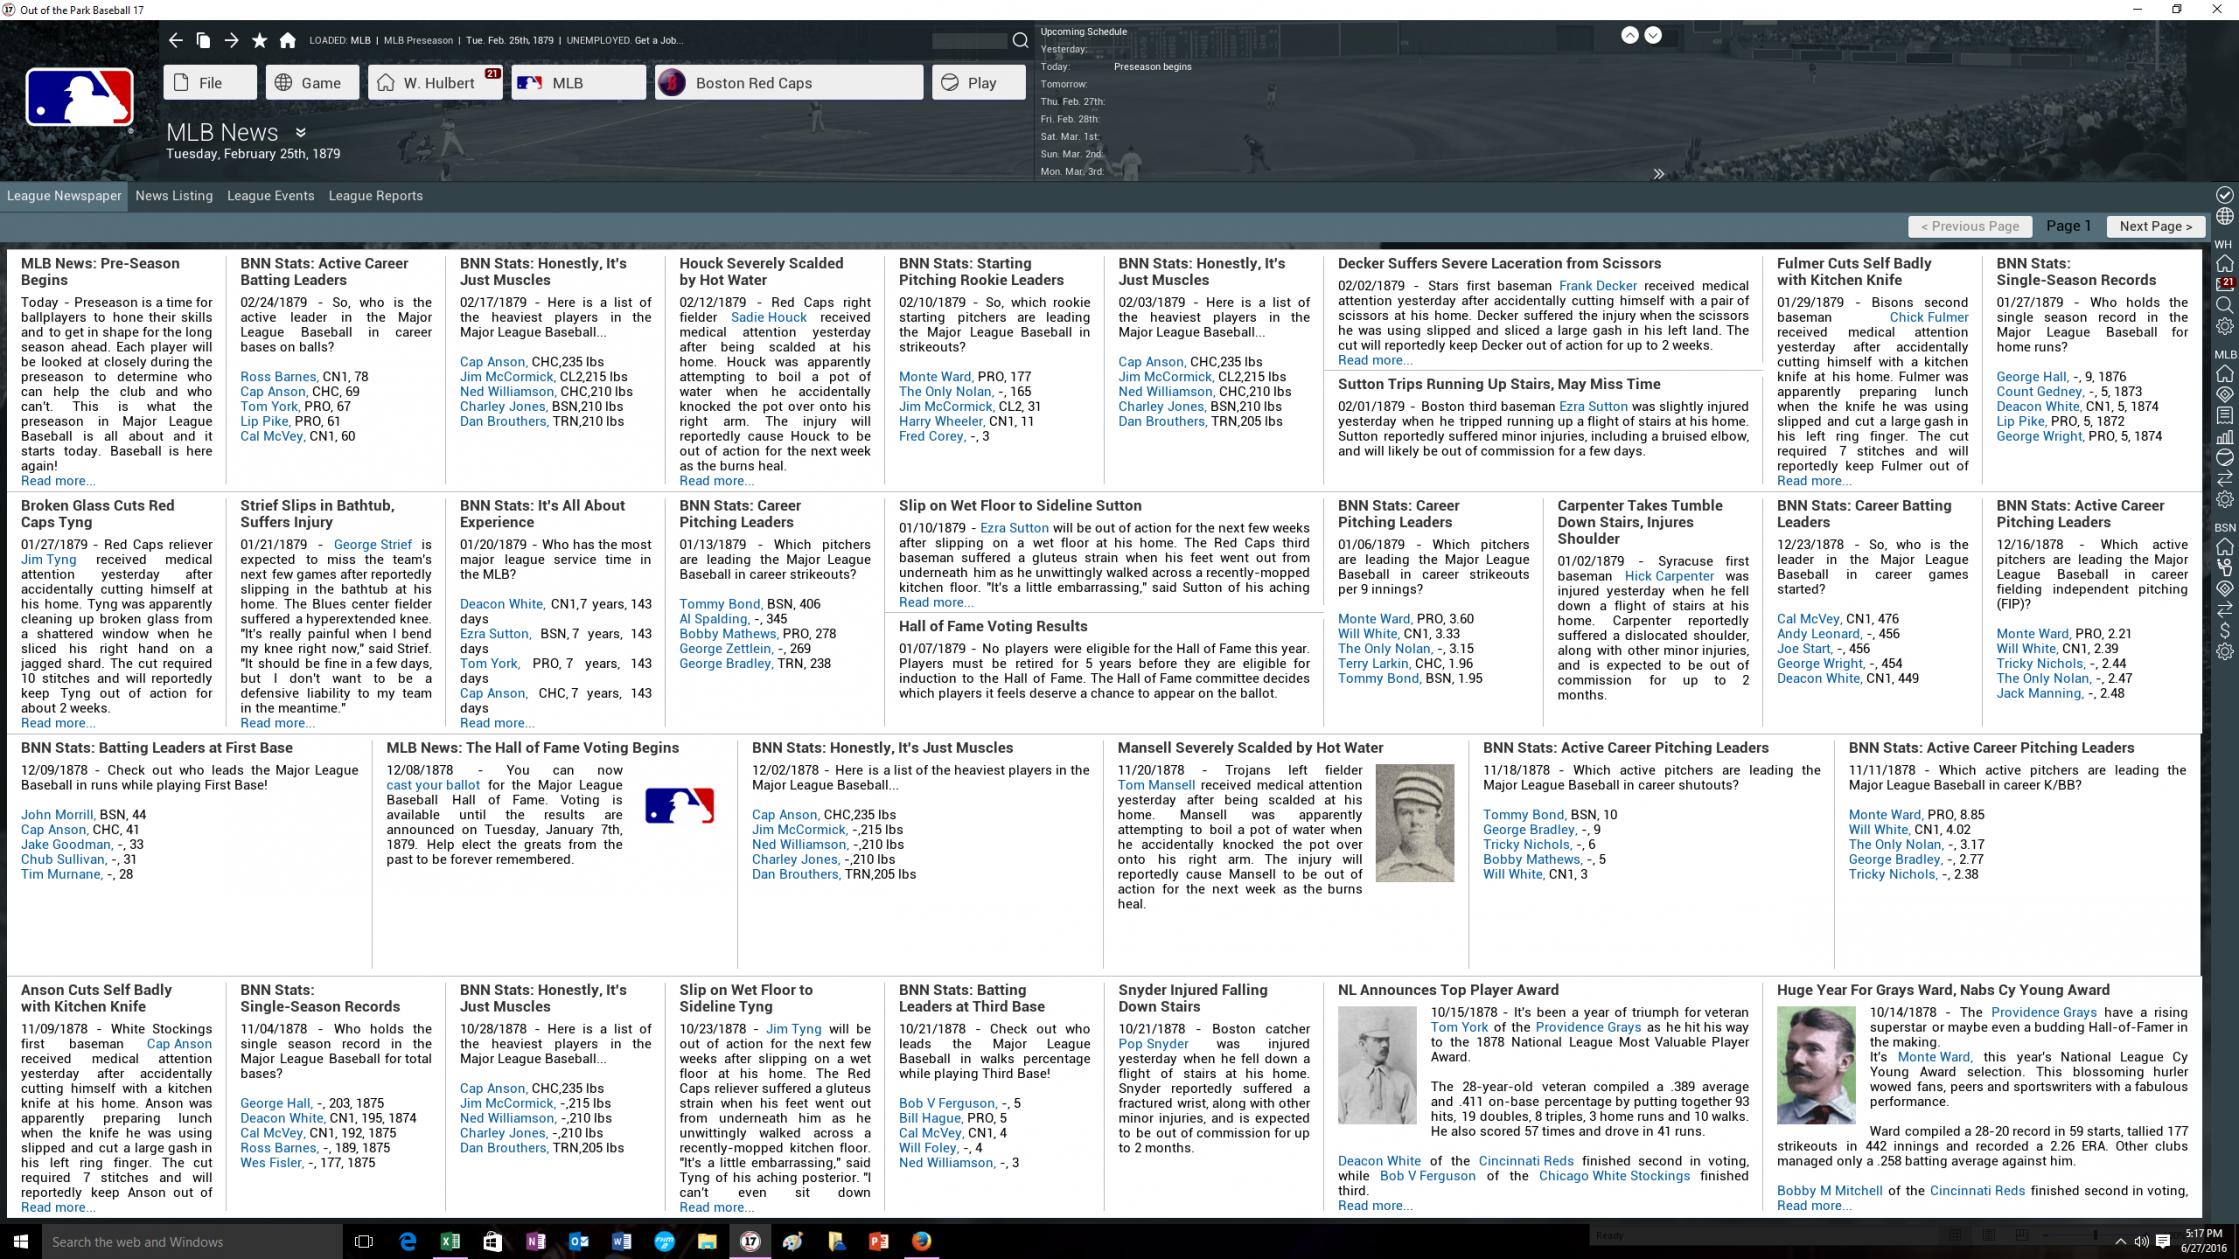Click the MLB bar chart statistics icon
The width and height of the screenshot is (2239, 1259).
coord(2225,437)
